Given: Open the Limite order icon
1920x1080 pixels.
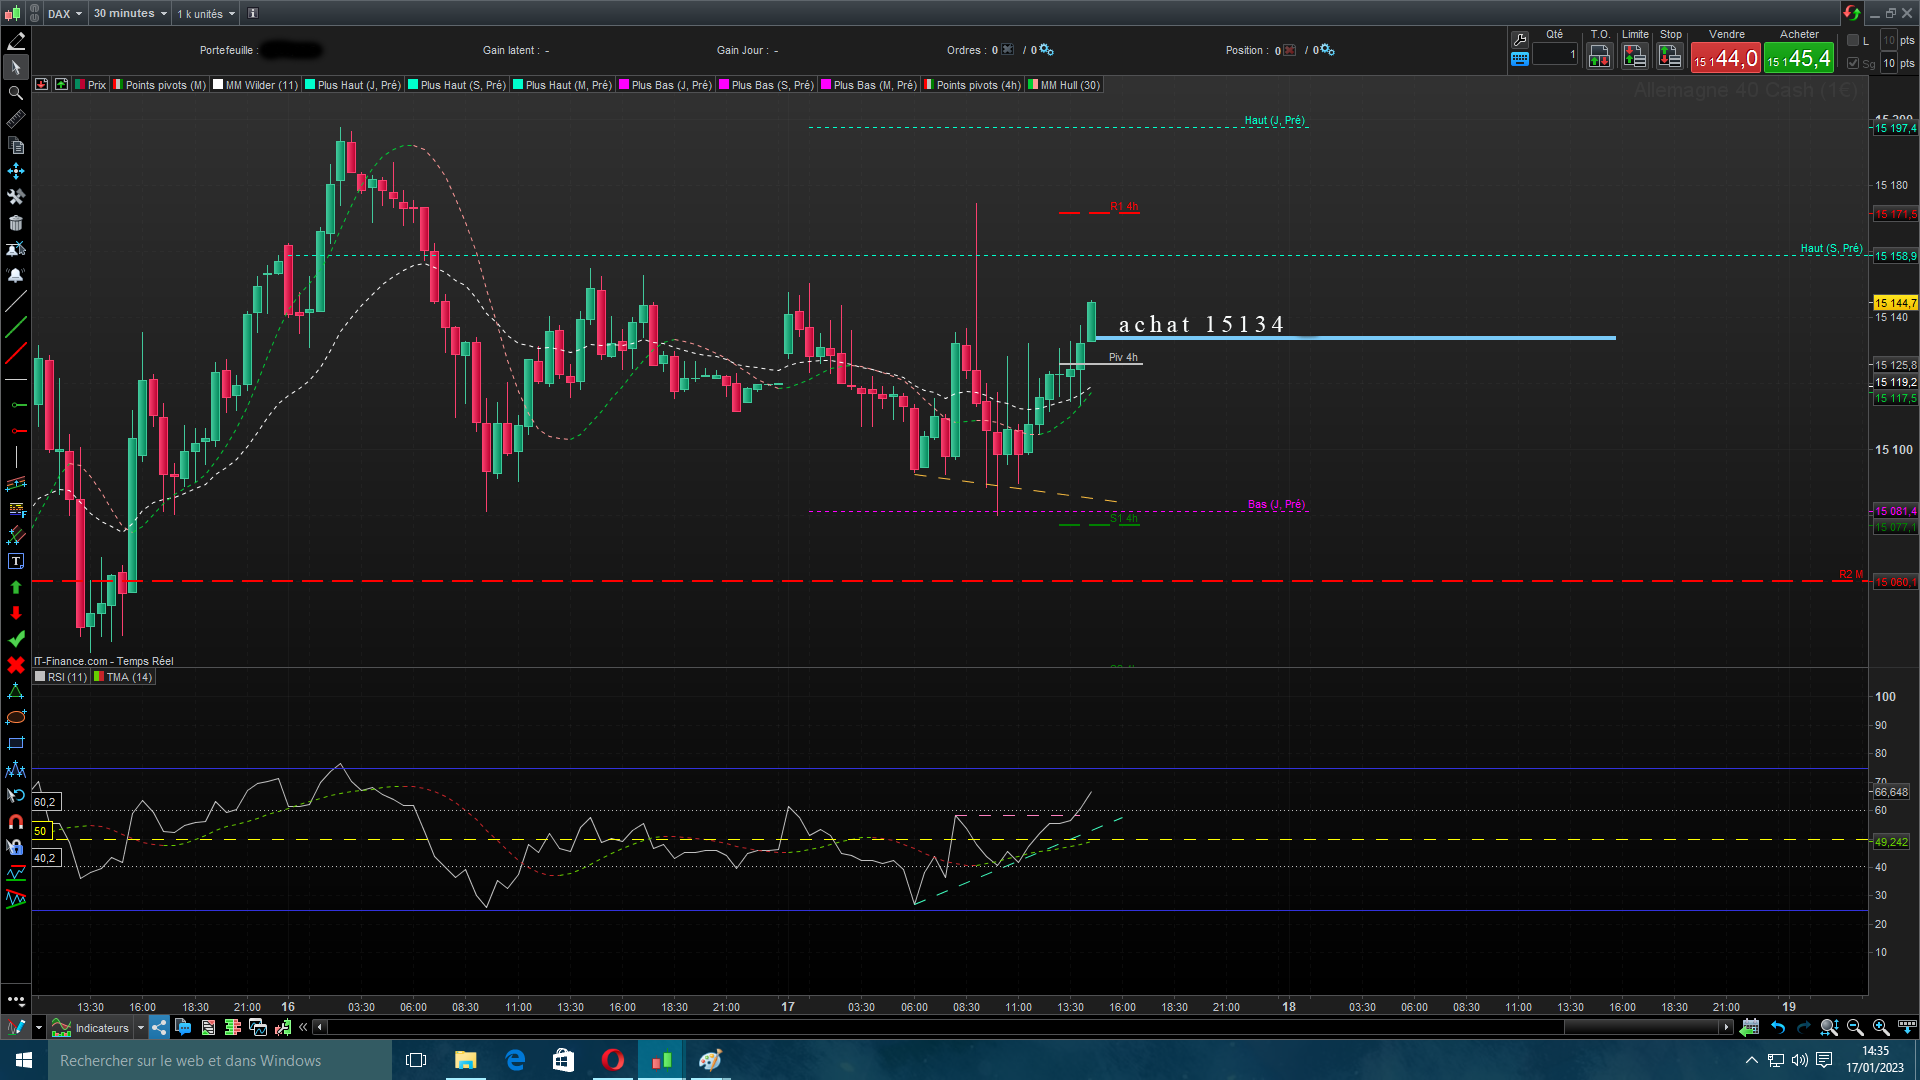Looking at the screenshot, I should click(x=1635, y=57).
